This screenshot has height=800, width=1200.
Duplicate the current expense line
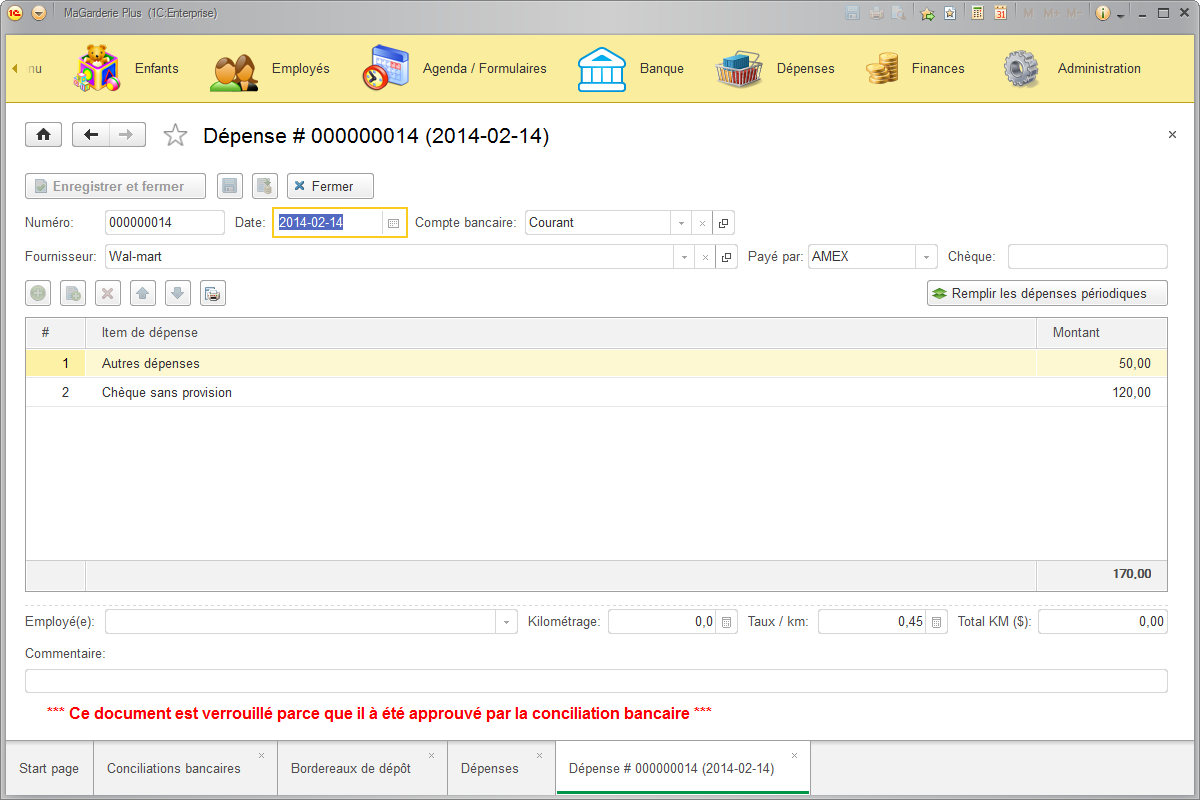click(x=72, y=293)
